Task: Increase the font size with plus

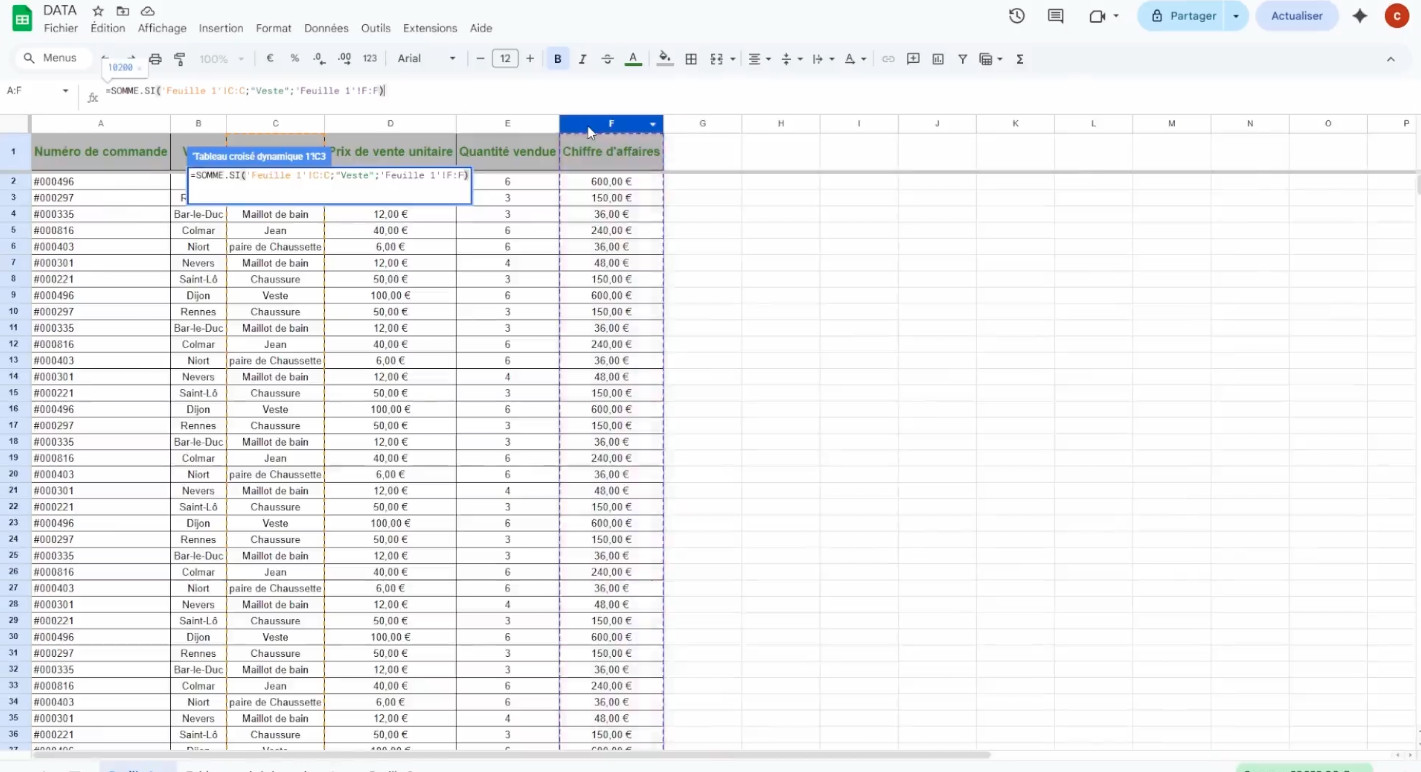Action: [530, 59]
